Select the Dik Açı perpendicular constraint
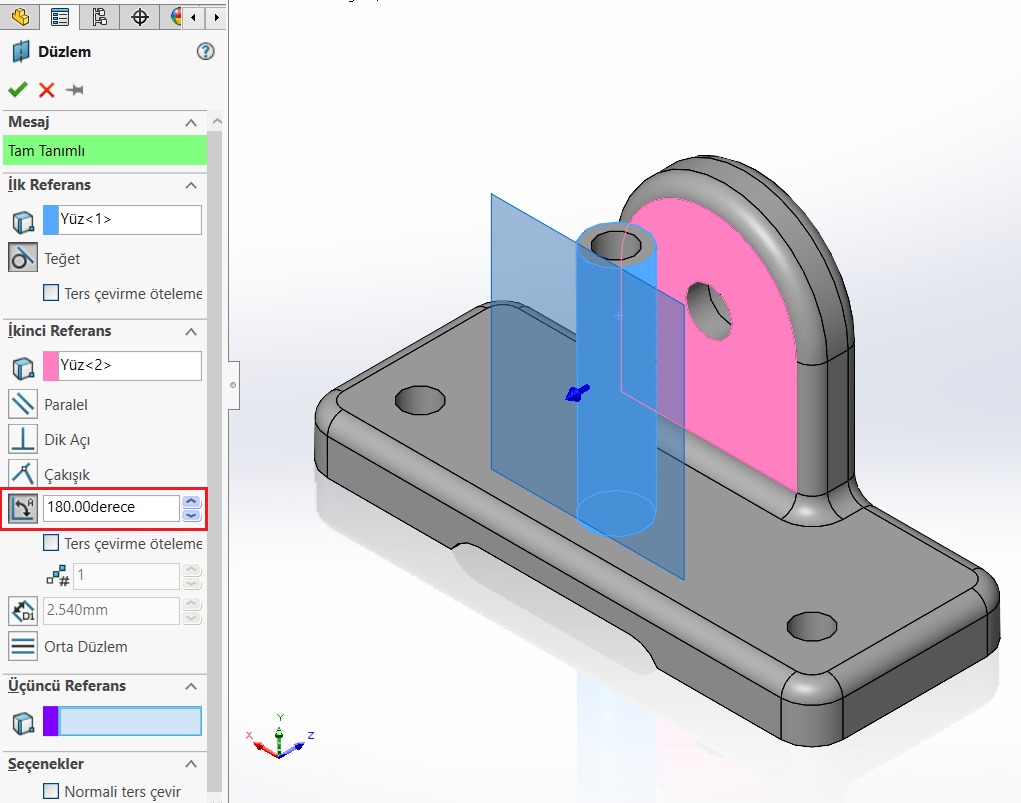 [x=23, y=439]
